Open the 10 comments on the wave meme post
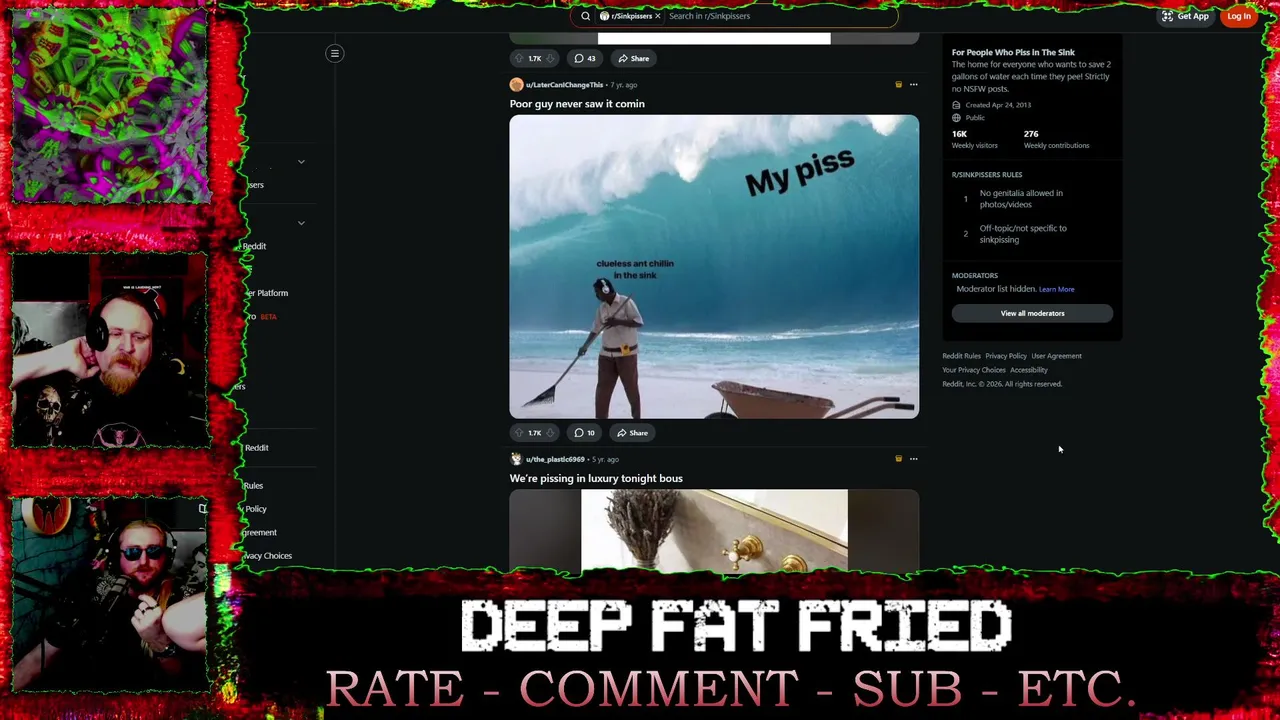The height and width of the screenshot is (720, 1280). click(x=585, y=433)
